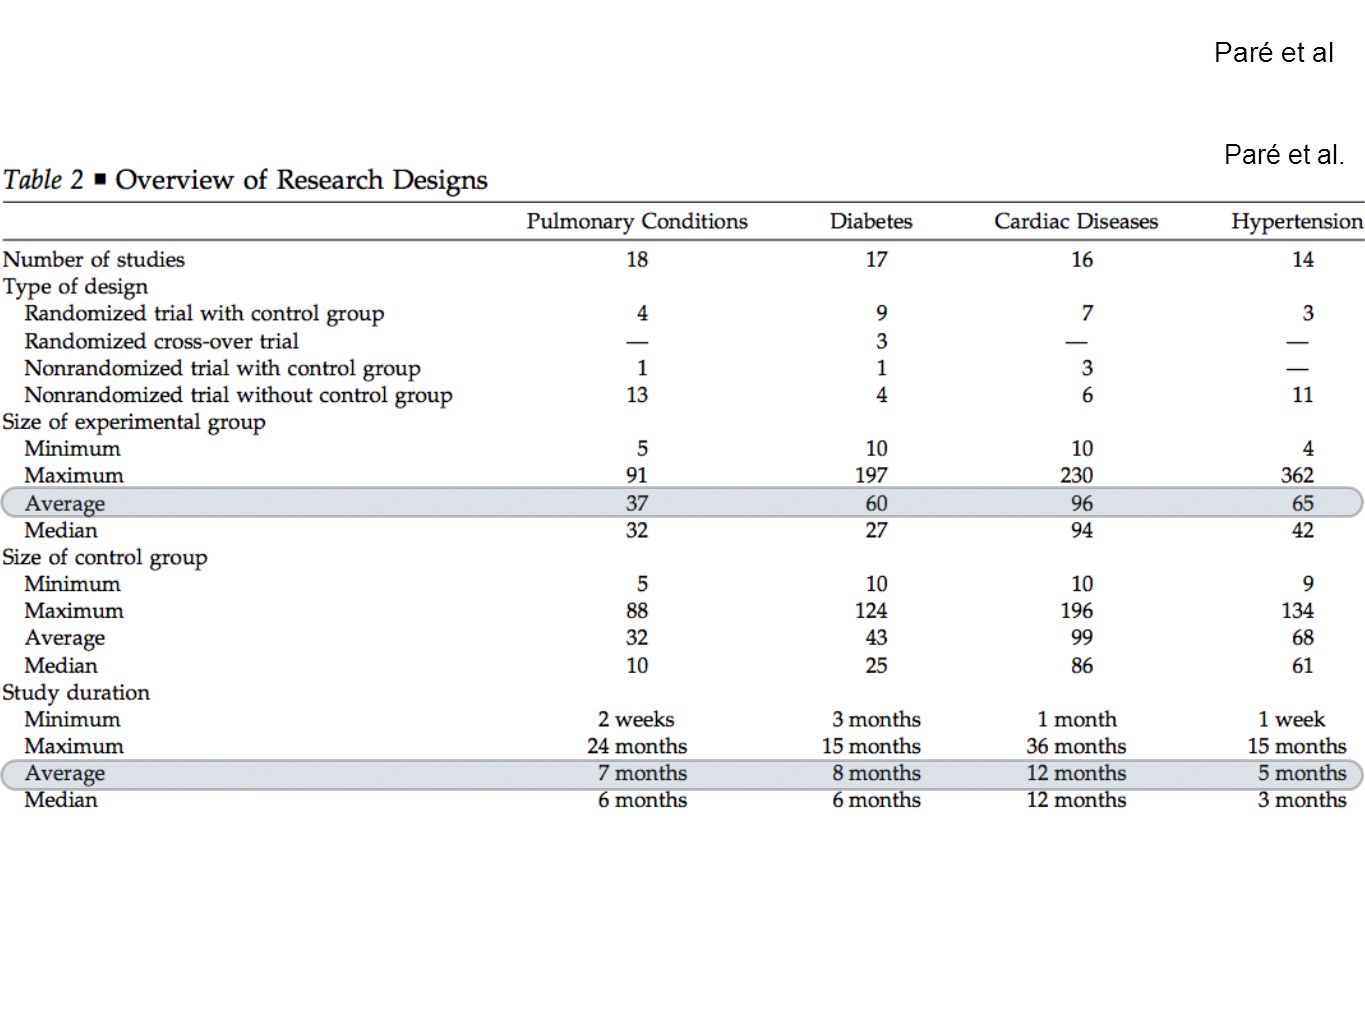Click value 11 in Nonrandomized without control row

pos(1302,395)
